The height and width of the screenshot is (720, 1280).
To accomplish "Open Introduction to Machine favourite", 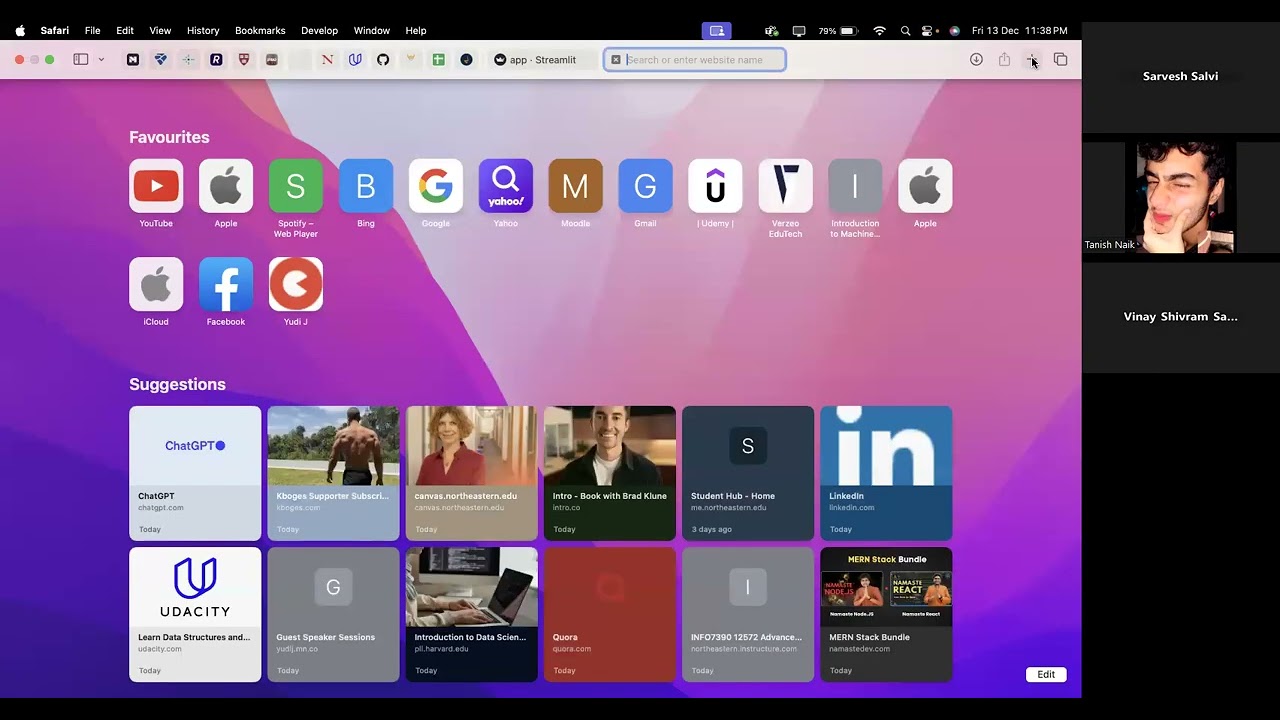I will click(x=855, y=186).
